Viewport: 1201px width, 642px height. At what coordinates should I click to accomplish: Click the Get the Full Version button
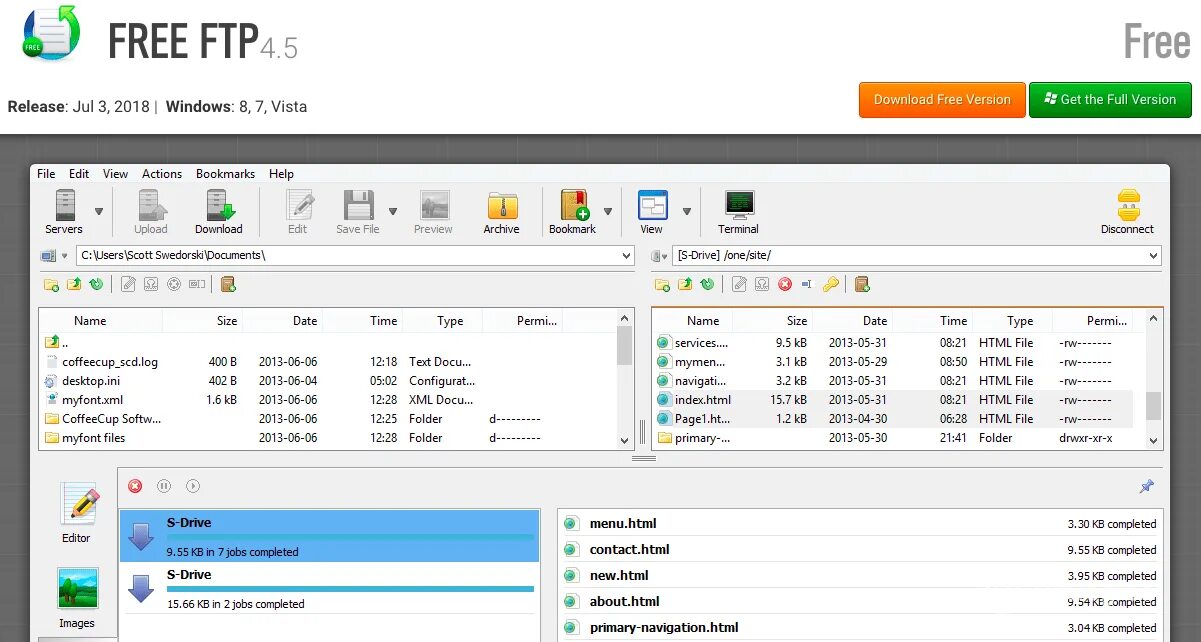point(1110,99)
